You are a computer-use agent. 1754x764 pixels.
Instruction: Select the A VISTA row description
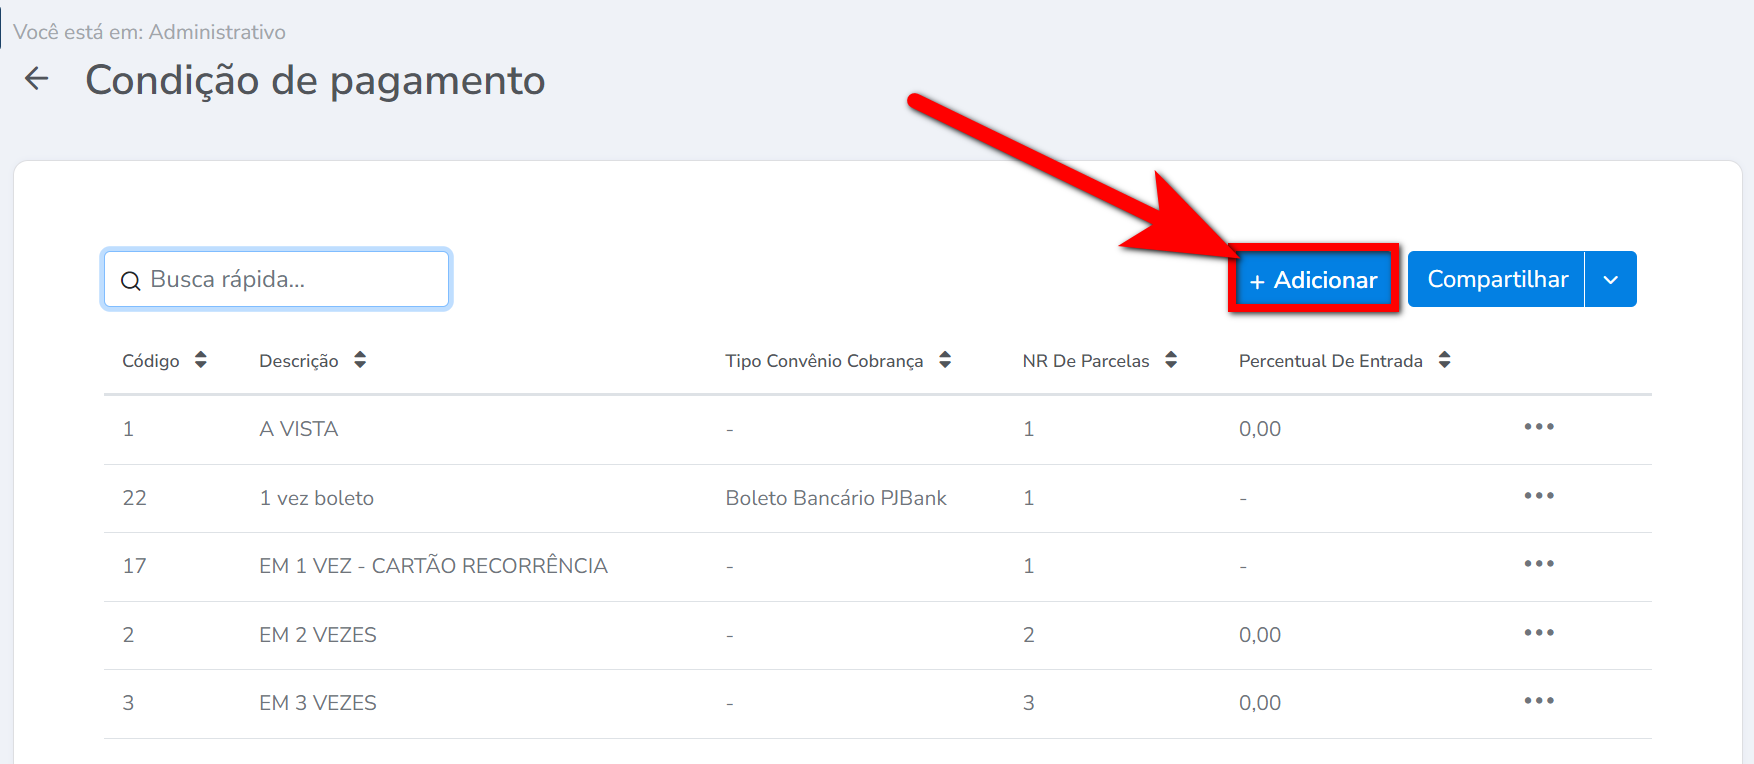pyautogui.click(x=299, y=429)
